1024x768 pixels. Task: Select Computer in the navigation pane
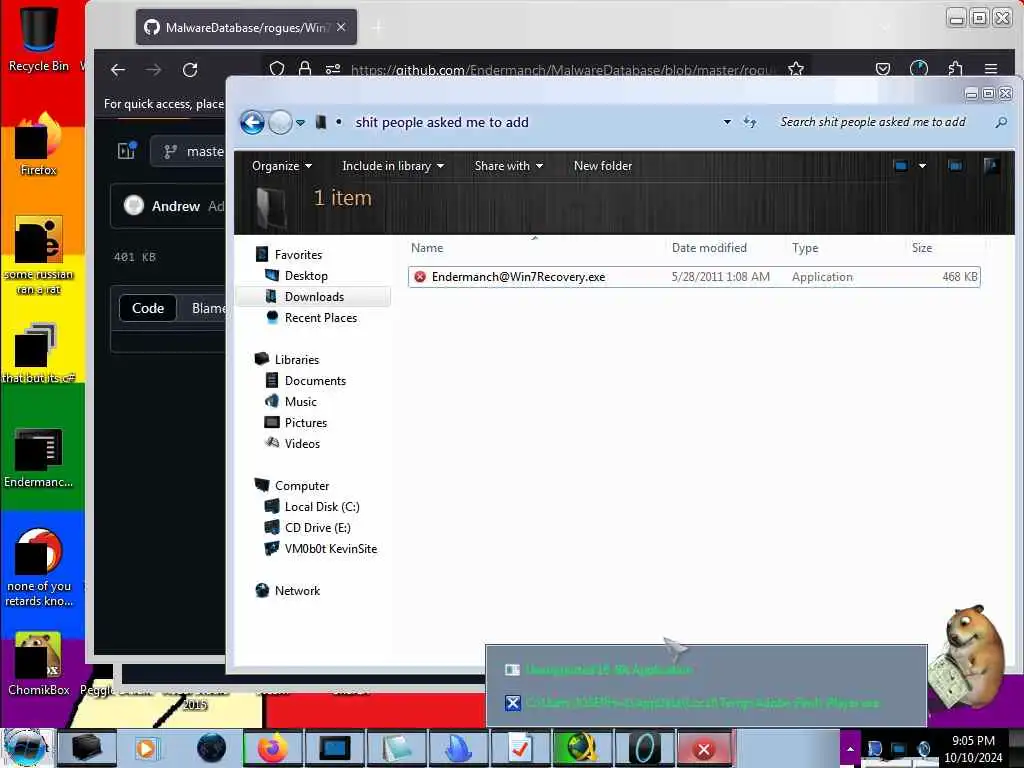pos(302,486)
